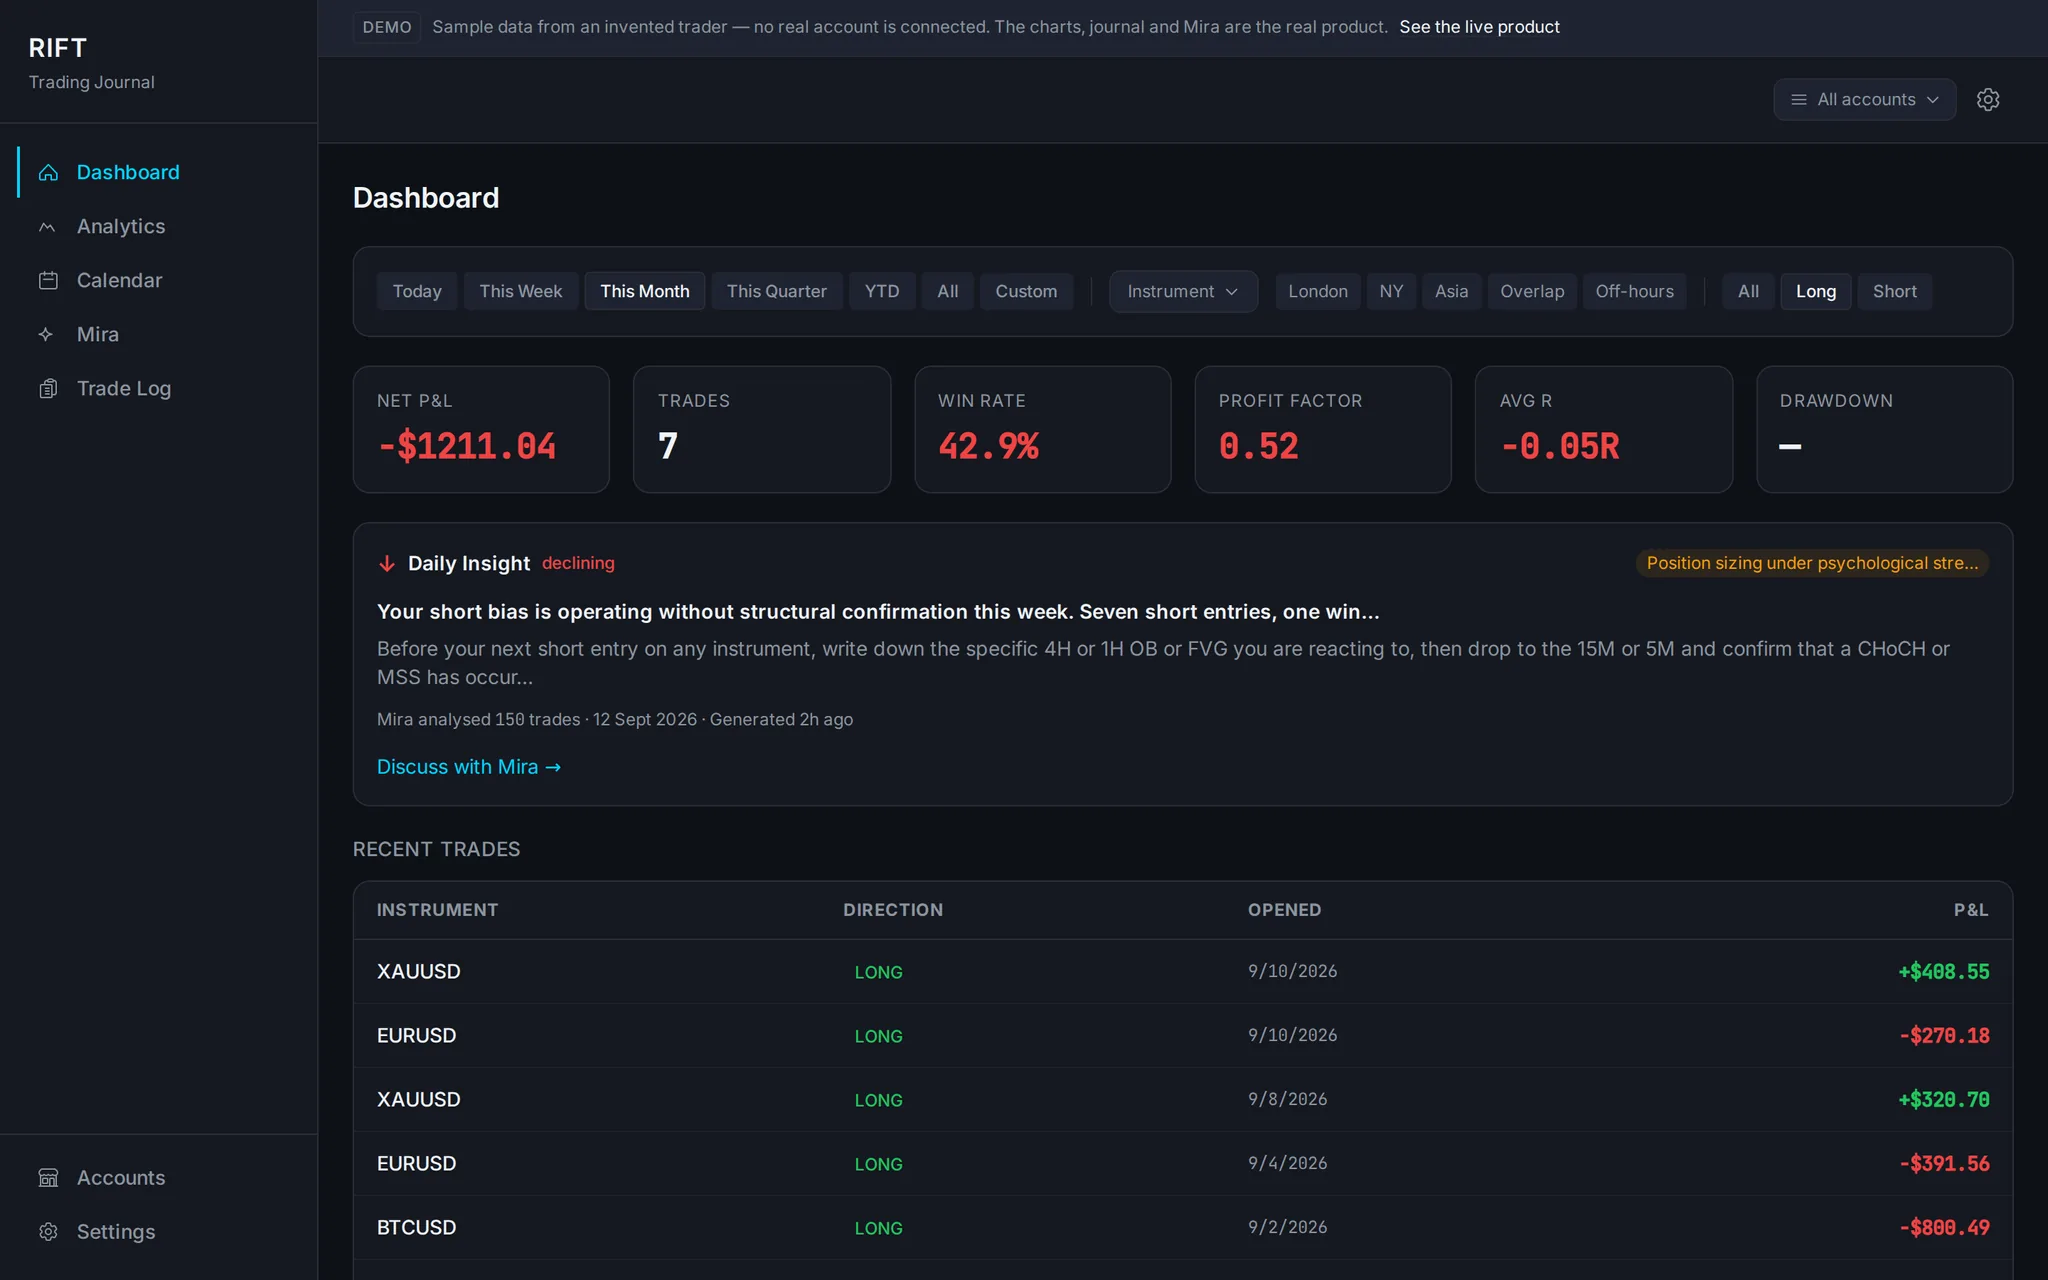
Task: Open the EURUSD trade with -$270.18
Action: click(1183, 1036)
